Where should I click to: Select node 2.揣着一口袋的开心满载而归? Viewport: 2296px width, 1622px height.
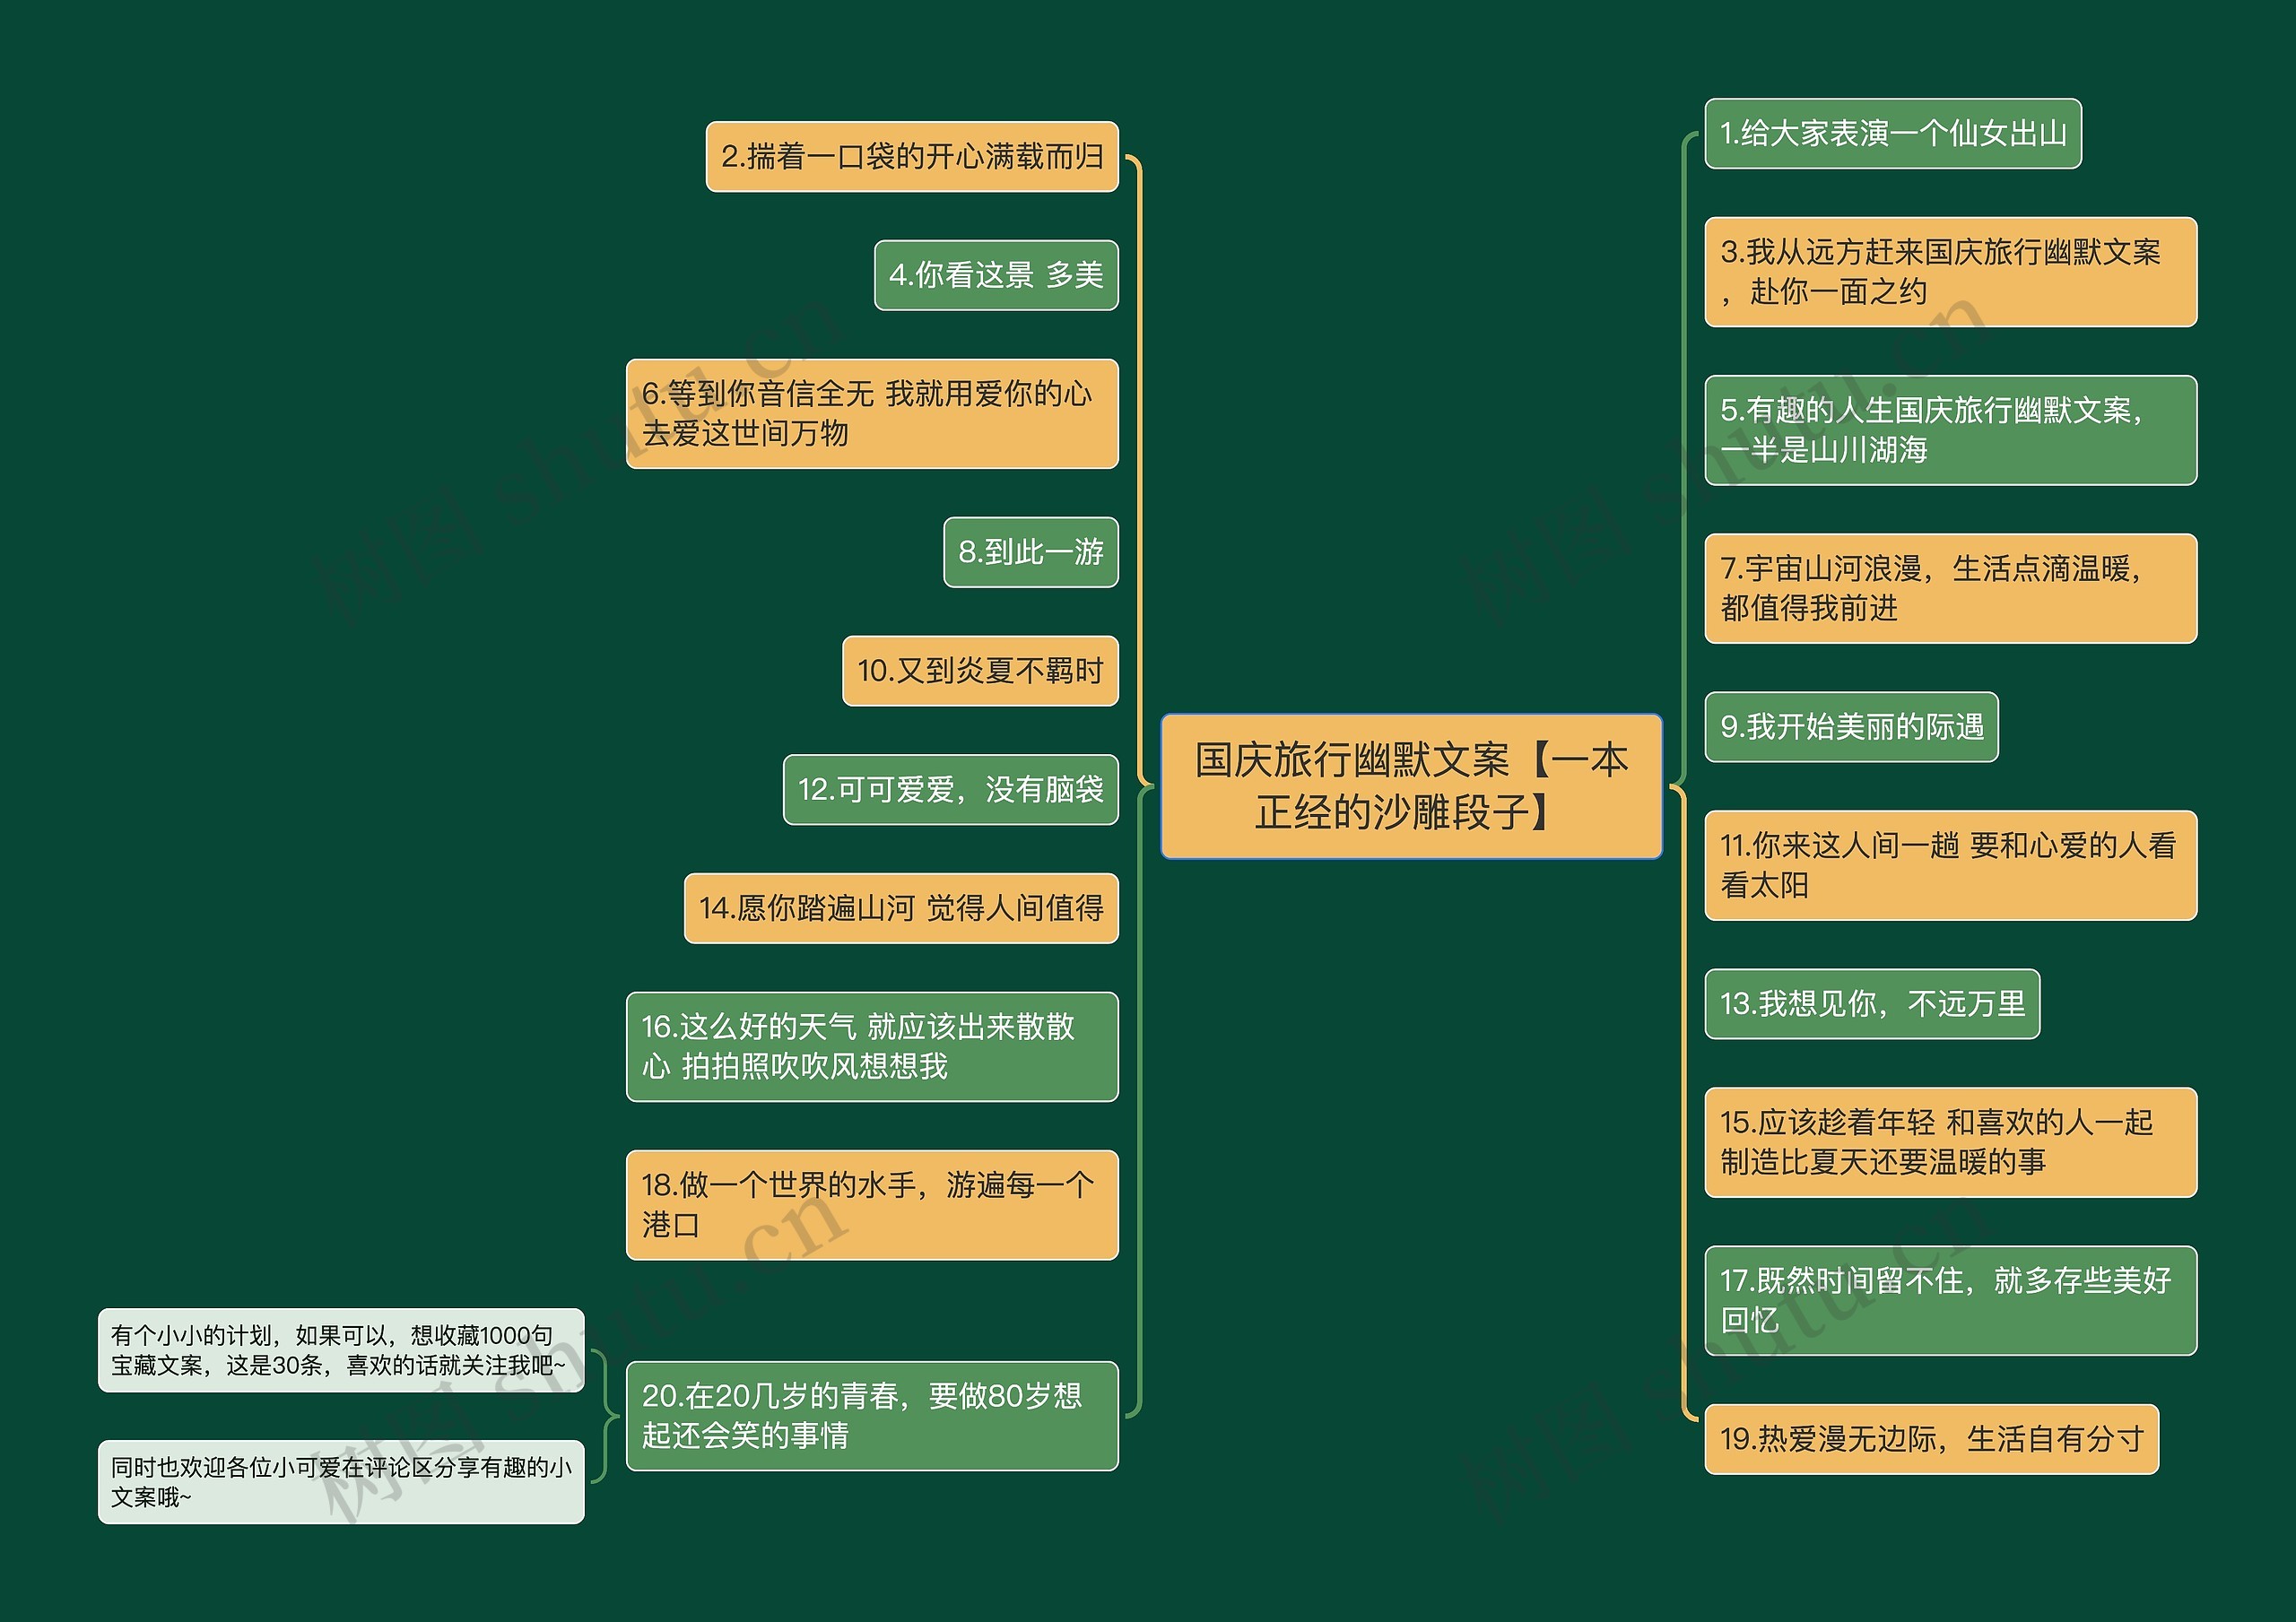point(916,155)
